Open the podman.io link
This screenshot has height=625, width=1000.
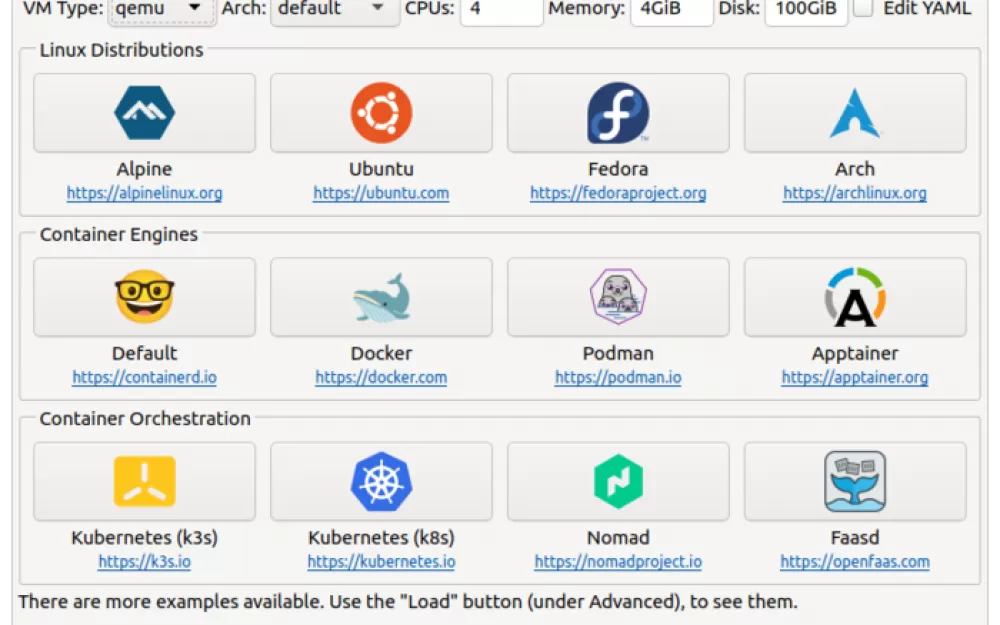pyautogui.click(x=618, y=377)
